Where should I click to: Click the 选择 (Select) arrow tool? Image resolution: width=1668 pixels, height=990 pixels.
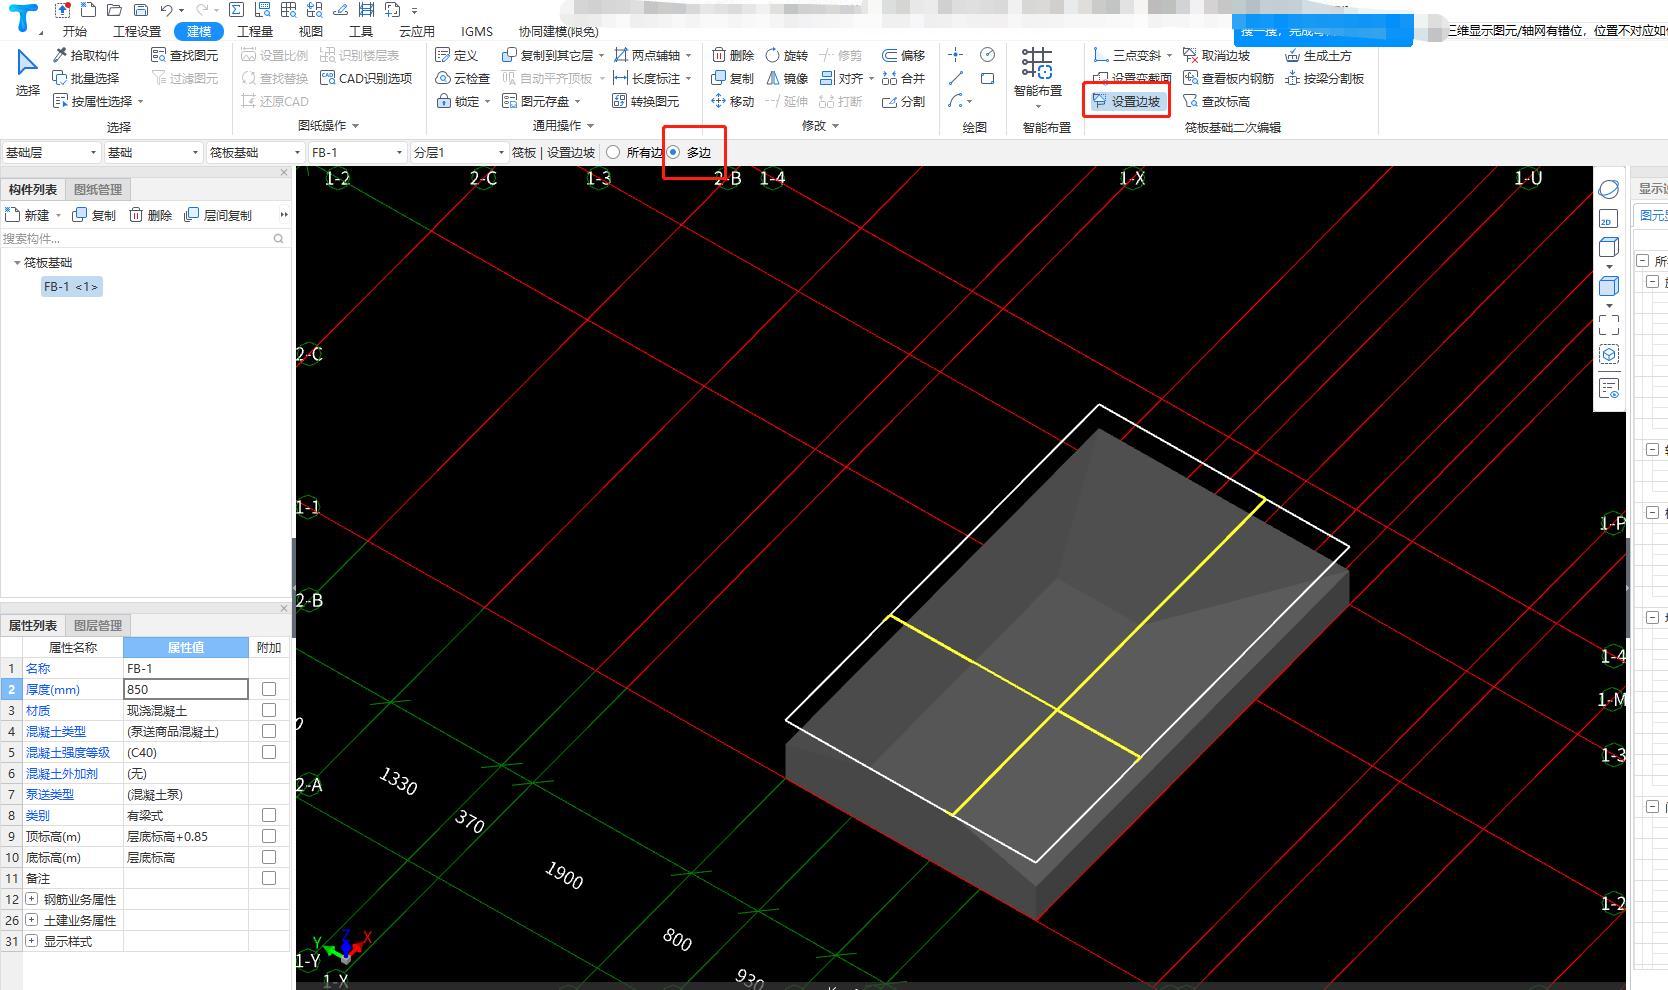click(27, 74)
